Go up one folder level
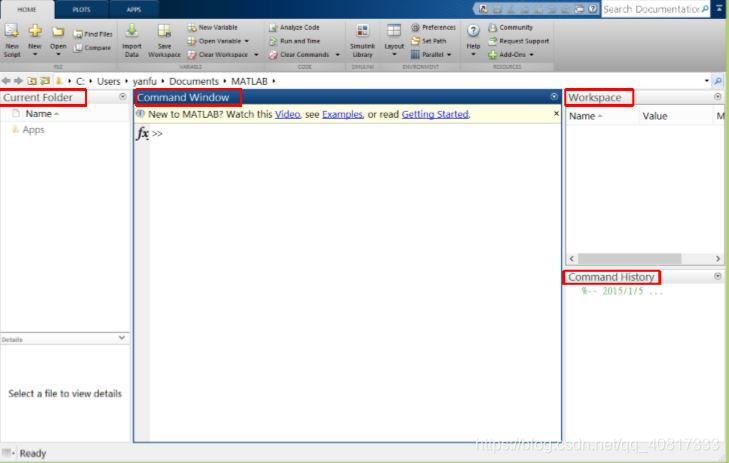The image size is (729, 463). [x=32, y=81]
